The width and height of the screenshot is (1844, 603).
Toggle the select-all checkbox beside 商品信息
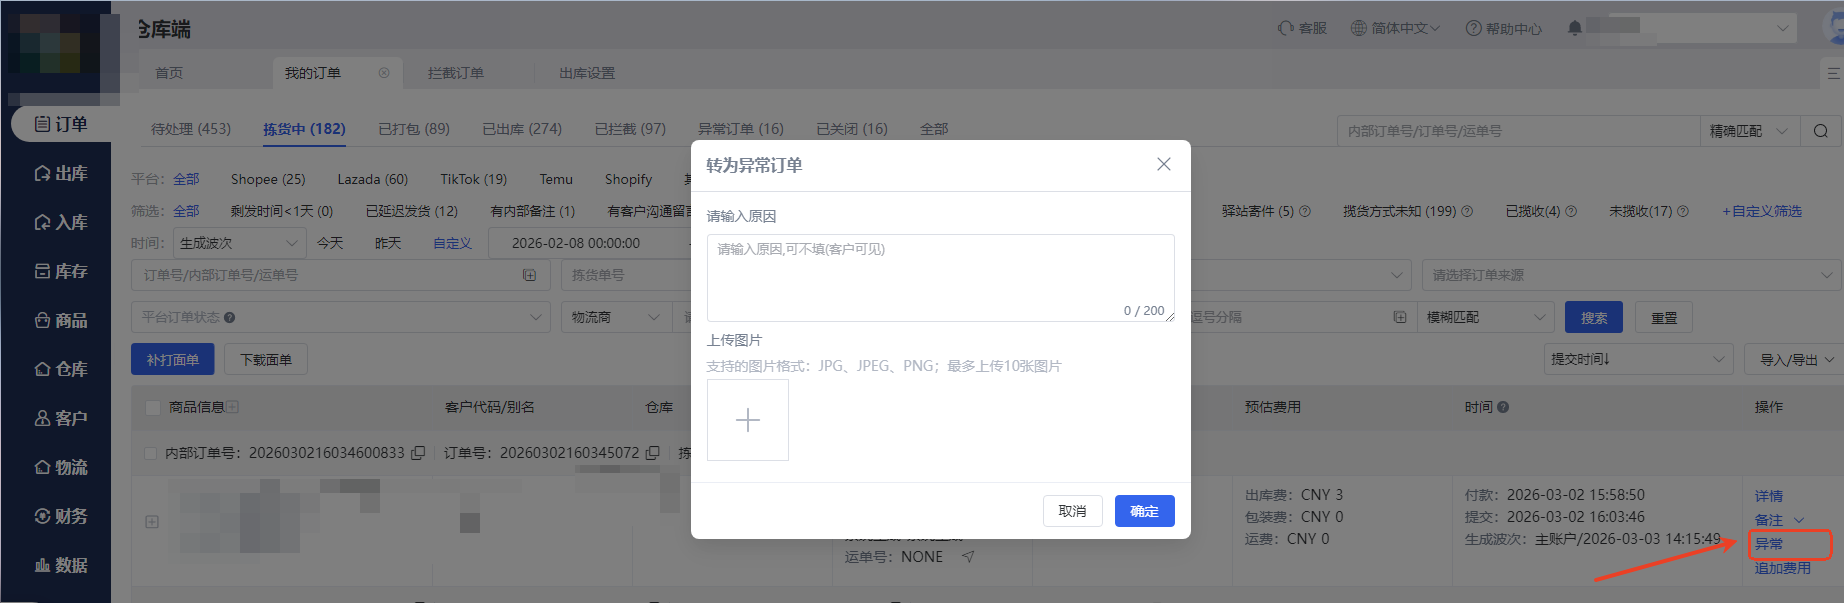153,407
